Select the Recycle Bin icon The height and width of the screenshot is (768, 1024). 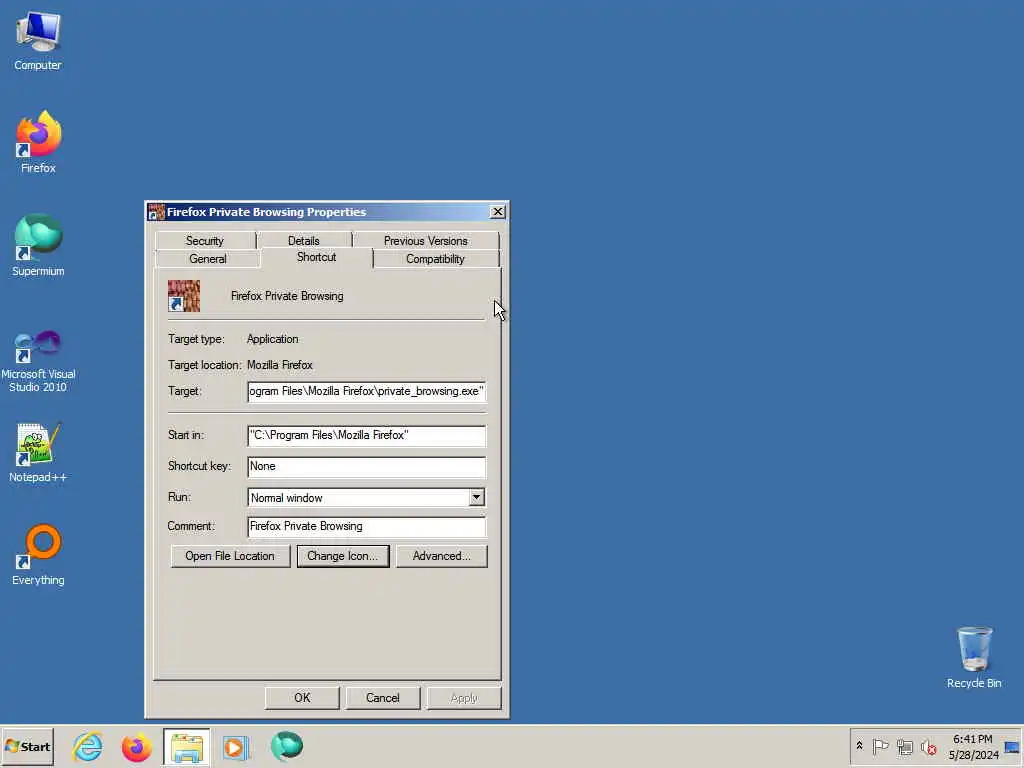[x=974, y=658]
